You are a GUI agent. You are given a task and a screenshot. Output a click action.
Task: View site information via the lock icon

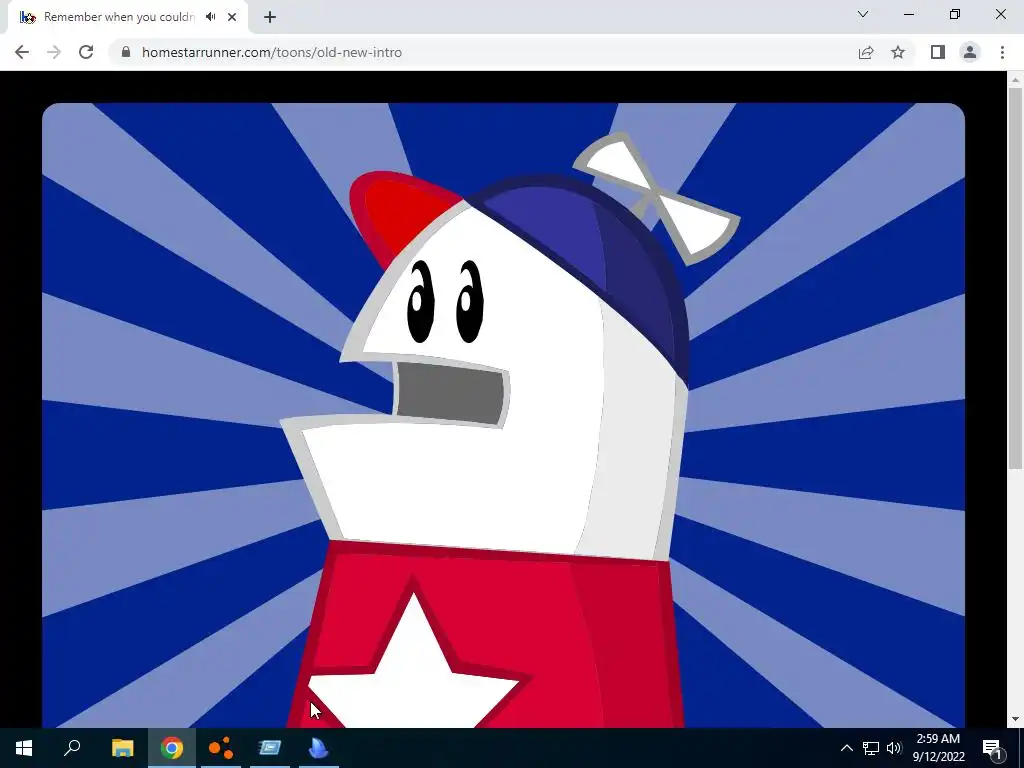click(126, 52)
